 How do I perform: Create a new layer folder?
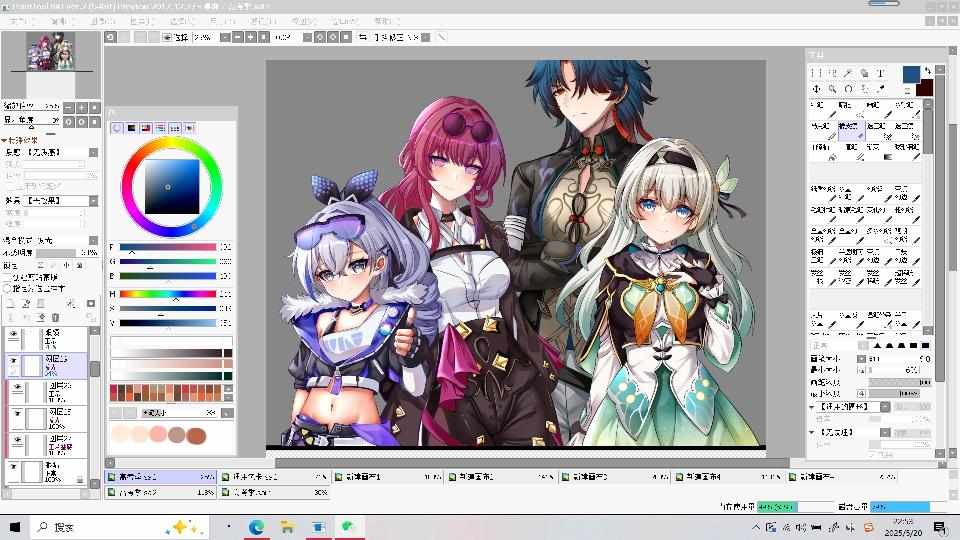40,304
